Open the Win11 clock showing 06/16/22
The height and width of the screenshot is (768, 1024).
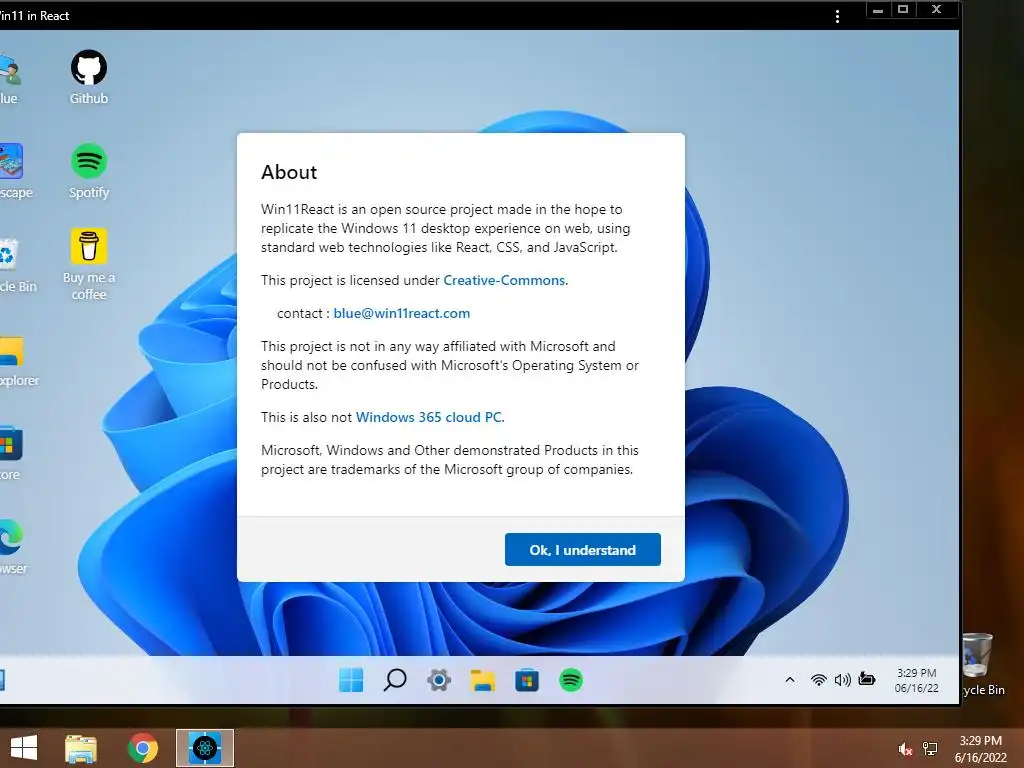[x=916, y=680]
